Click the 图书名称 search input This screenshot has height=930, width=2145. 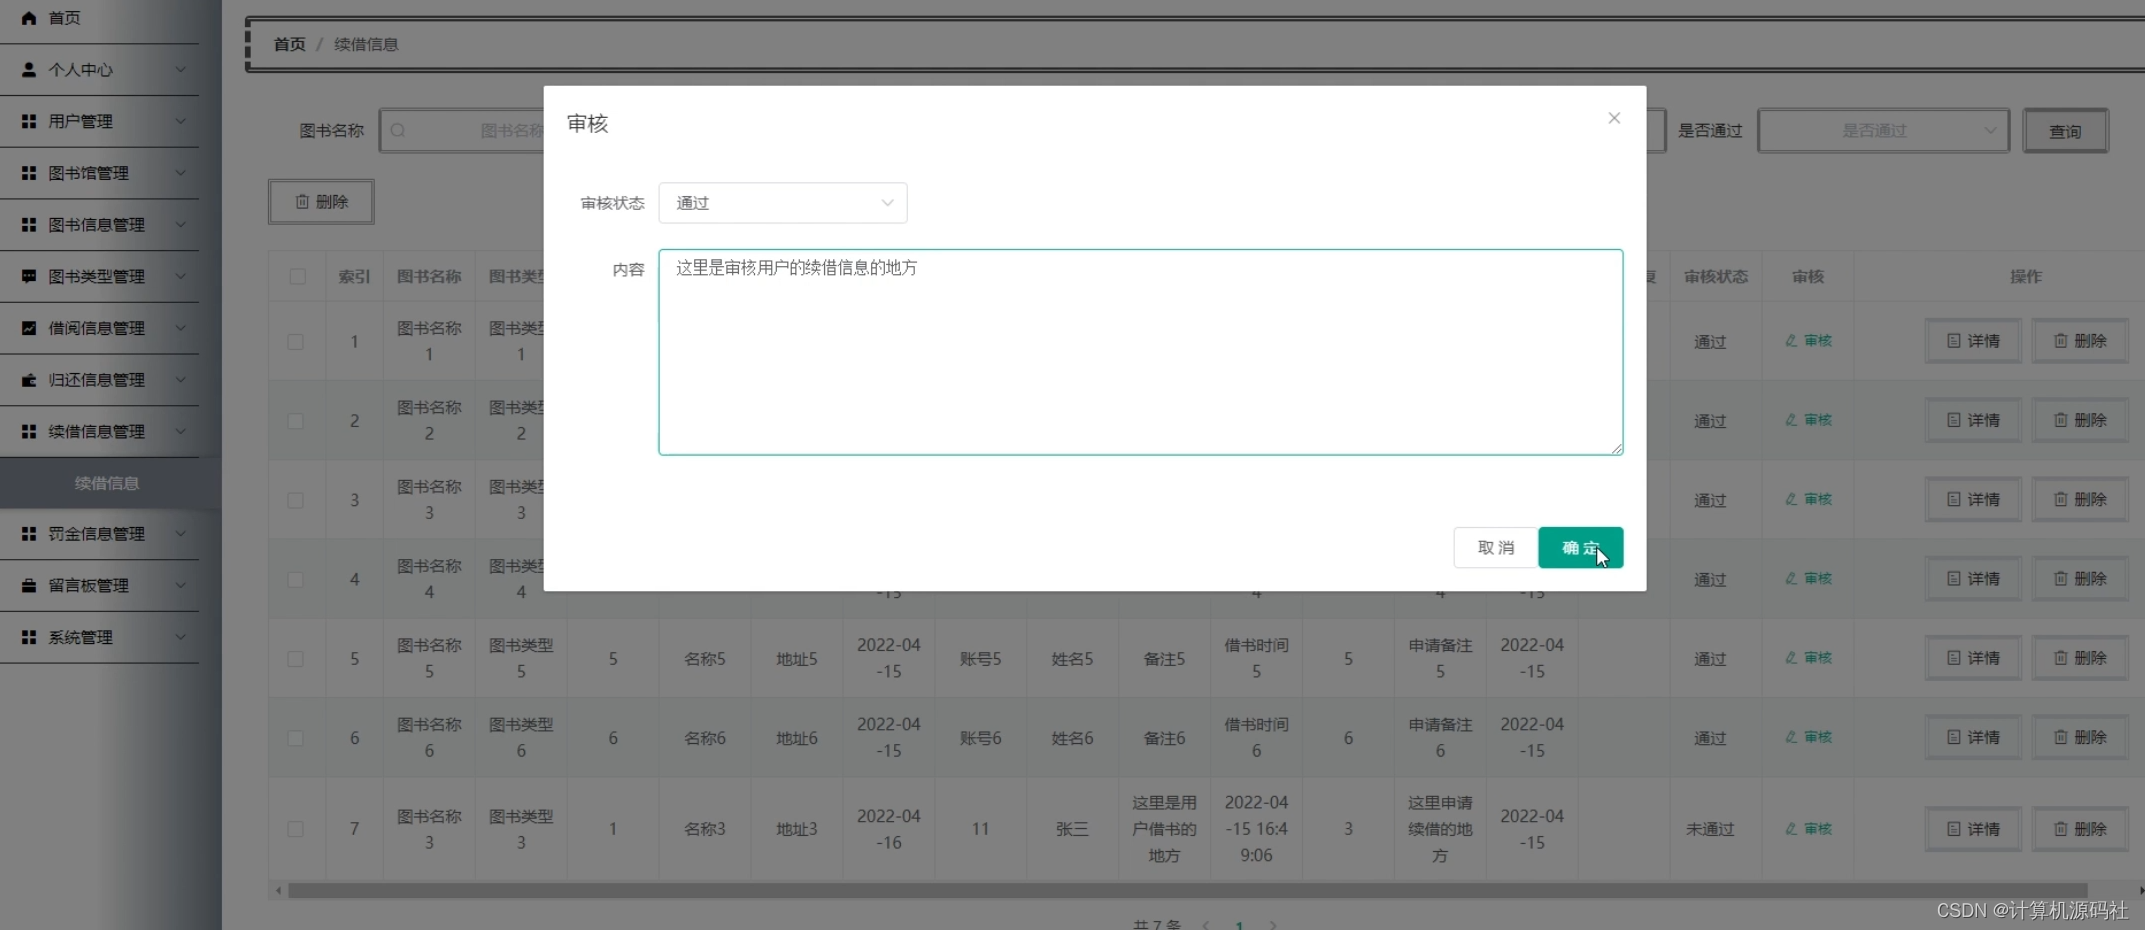click(462, 130)
